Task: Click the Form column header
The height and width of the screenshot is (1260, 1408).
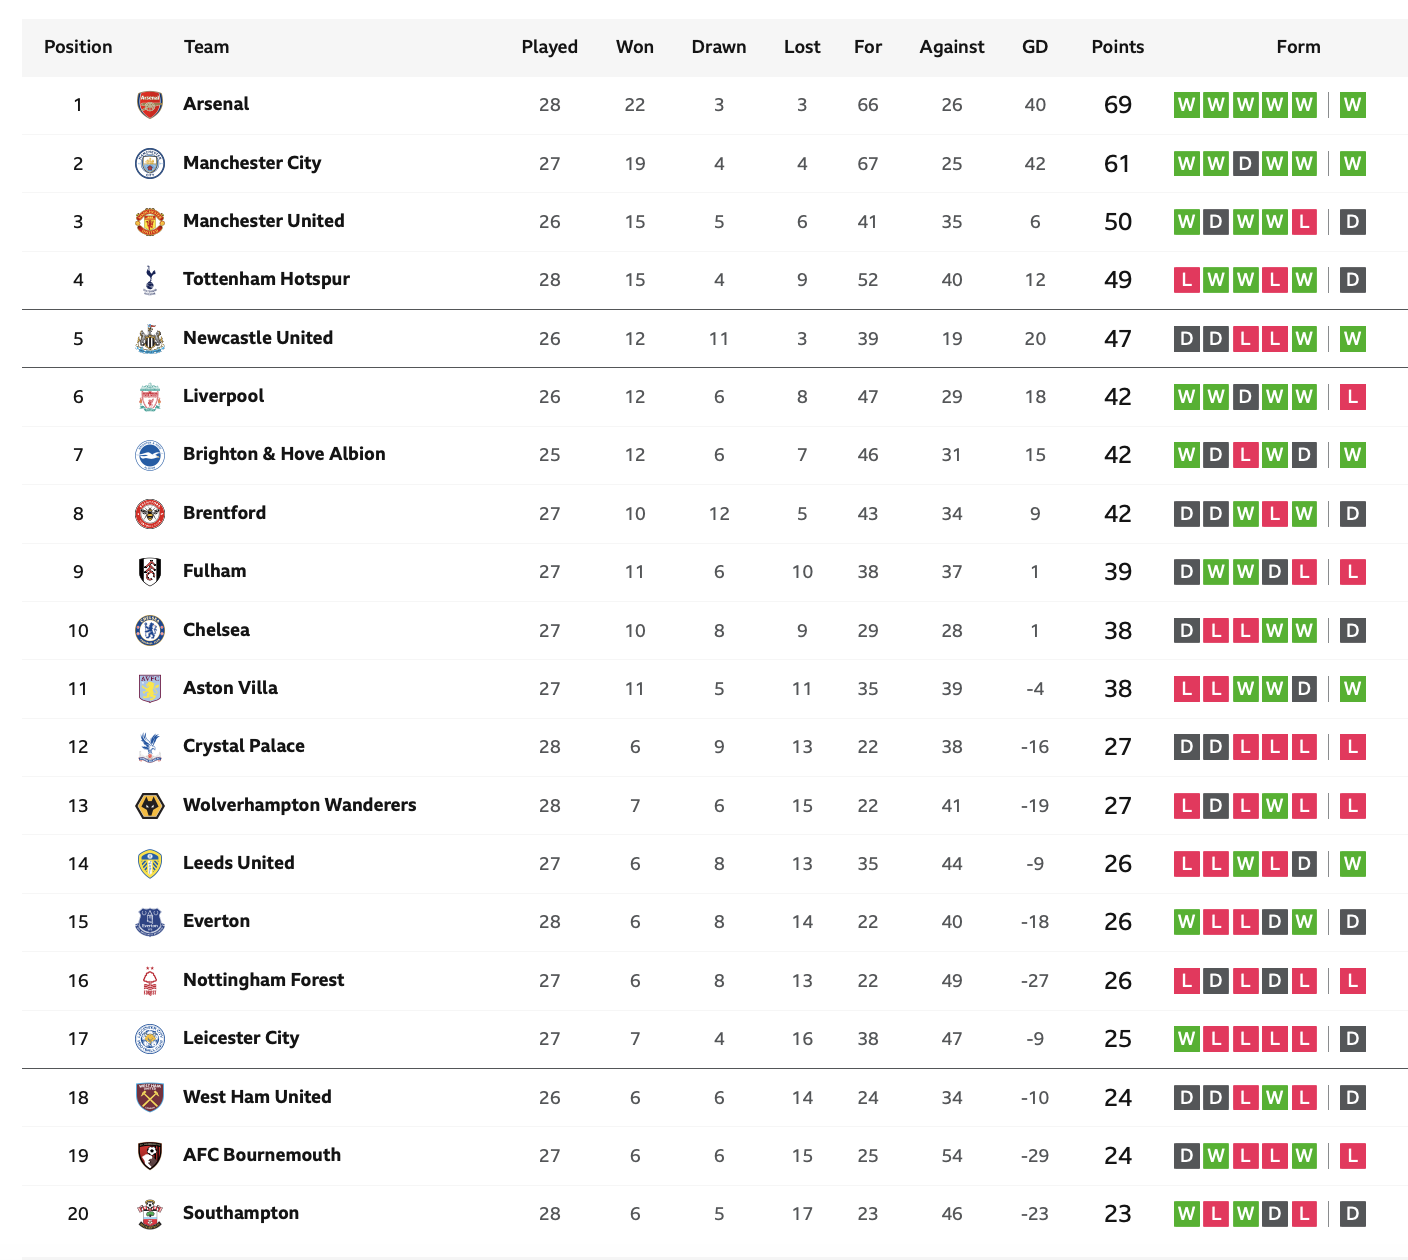Action: point(1299,47)
